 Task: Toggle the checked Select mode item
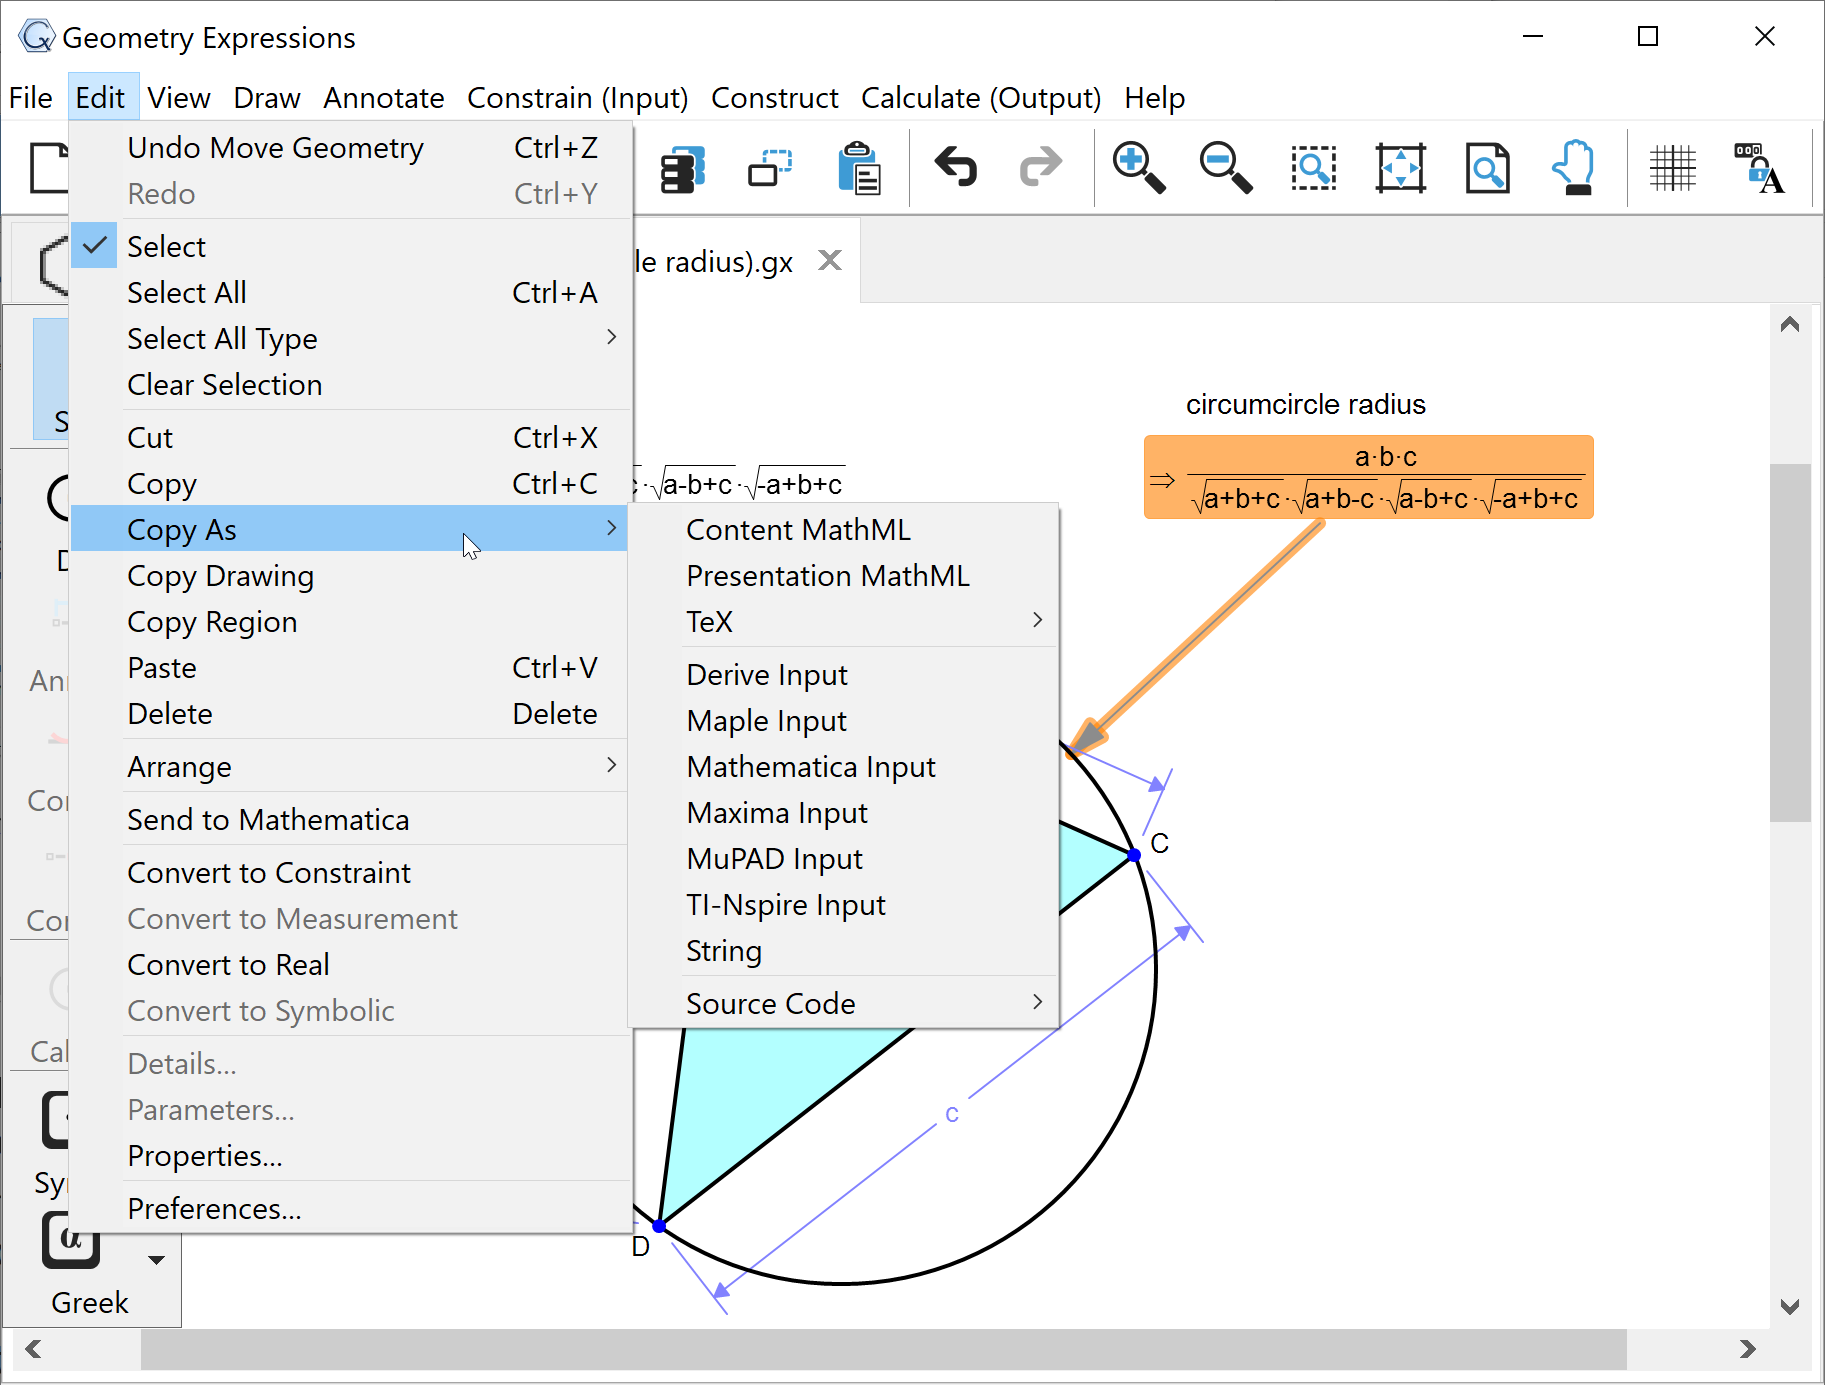click(166, 247)
